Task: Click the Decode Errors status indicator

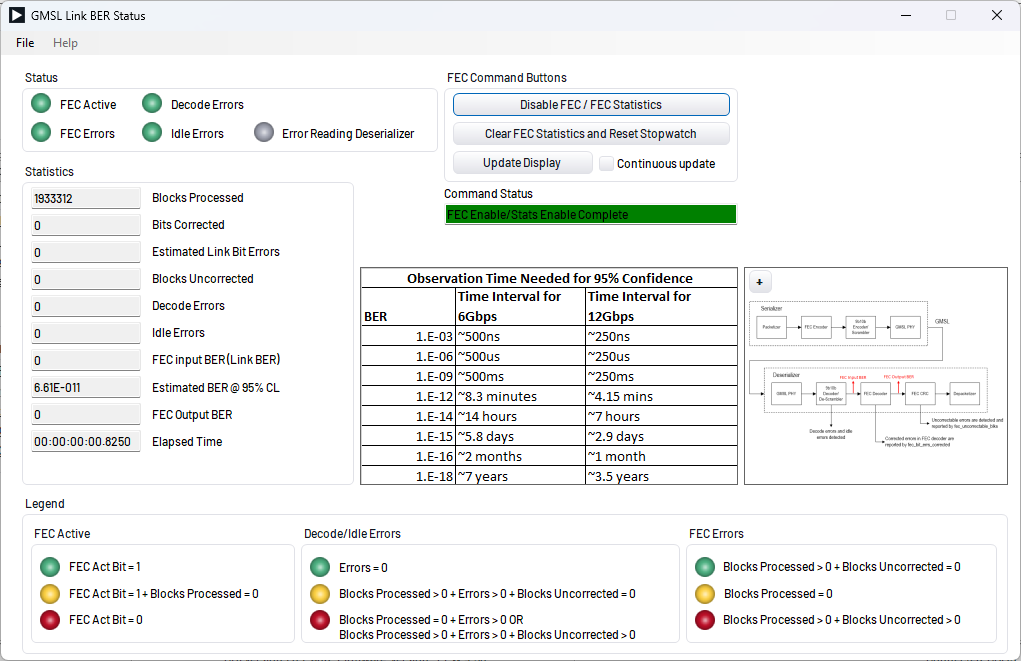Action: coord(152,104)
